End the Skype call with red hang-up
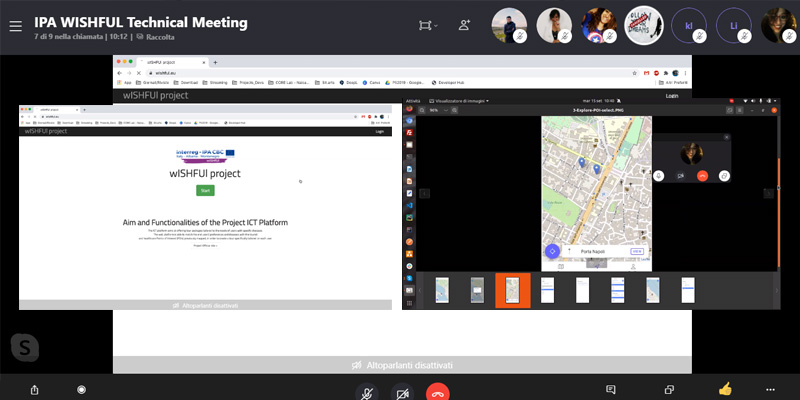800x400 pixels. point(438,393)
